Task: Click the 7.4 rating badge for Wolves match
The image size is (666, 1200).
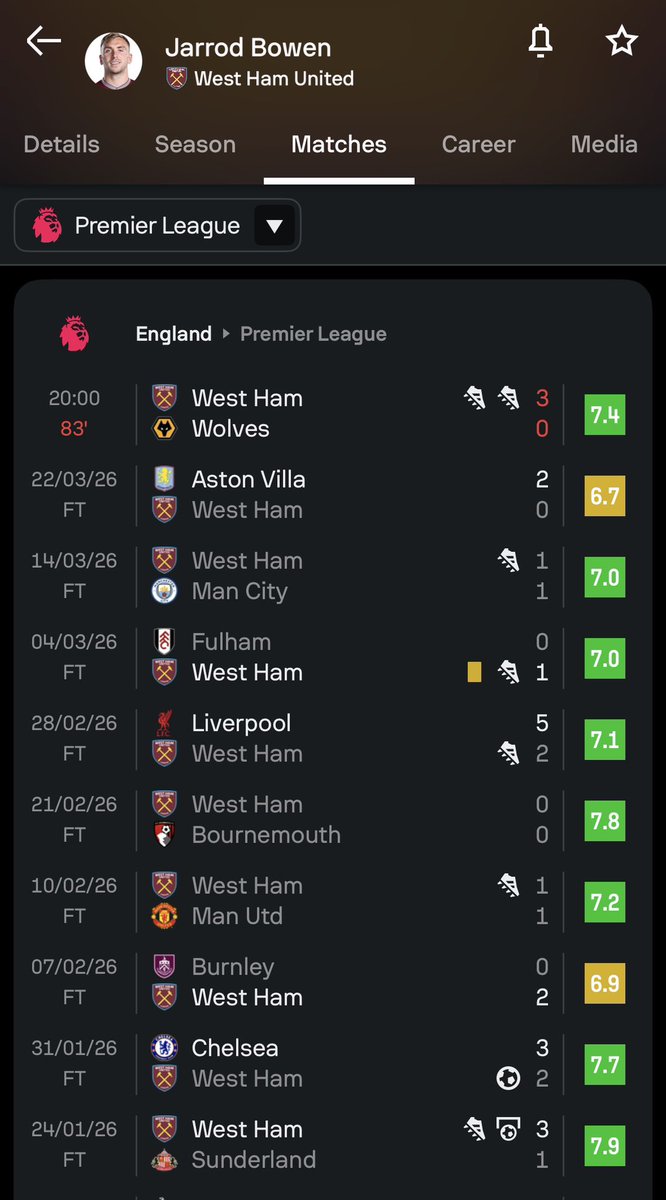Action: [x=604, y=414]
